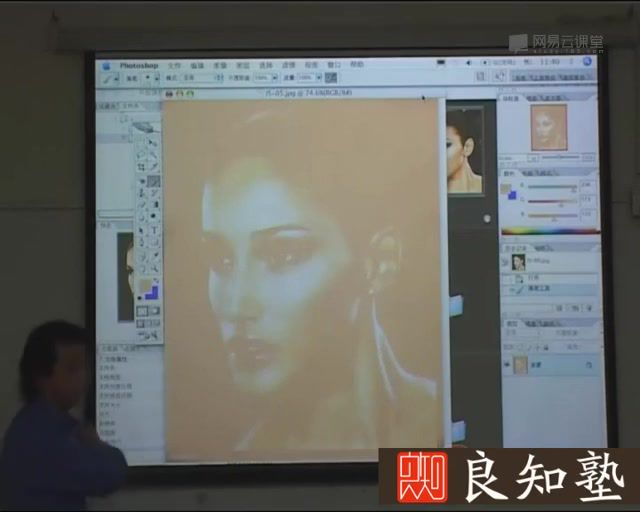This screenshot has height=512, width=640.
Task: Open the flow slider arrow in options bar
Action: pyautogui.click(x=319, y=77)
